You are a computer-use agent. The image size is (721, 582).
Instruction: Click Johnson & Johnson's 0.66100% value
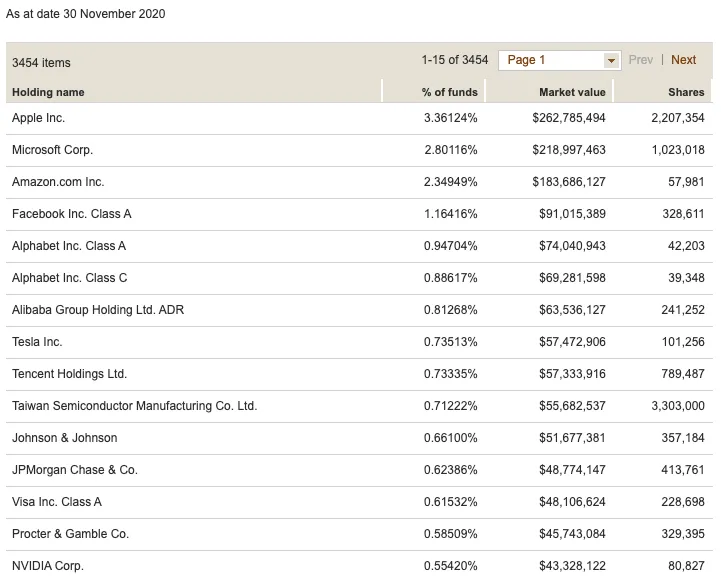pyautogui.click(x=451, y=438)
